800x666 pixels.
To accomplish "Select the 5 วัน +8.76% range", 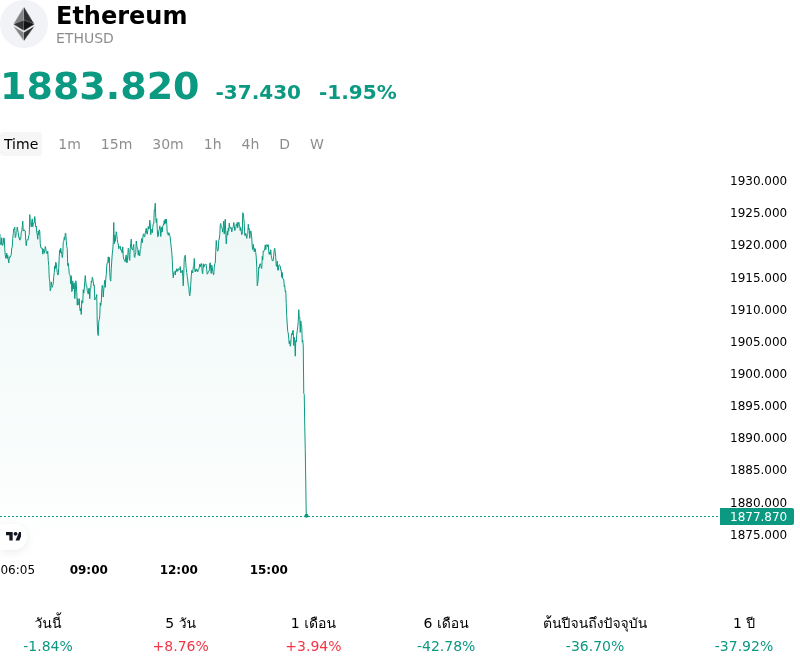I will coord(181,634).
